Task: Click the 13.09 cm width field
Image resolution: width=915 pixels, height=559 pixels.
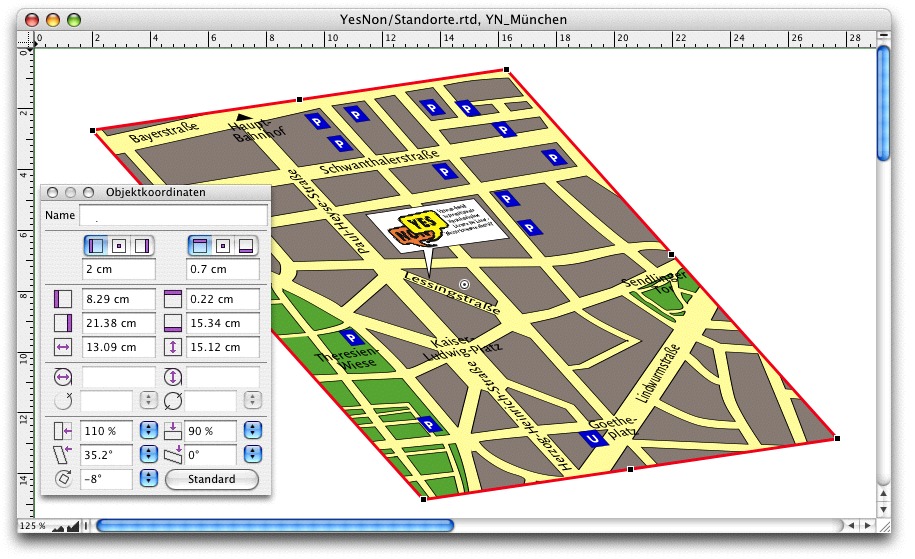Action: point(118,347)
